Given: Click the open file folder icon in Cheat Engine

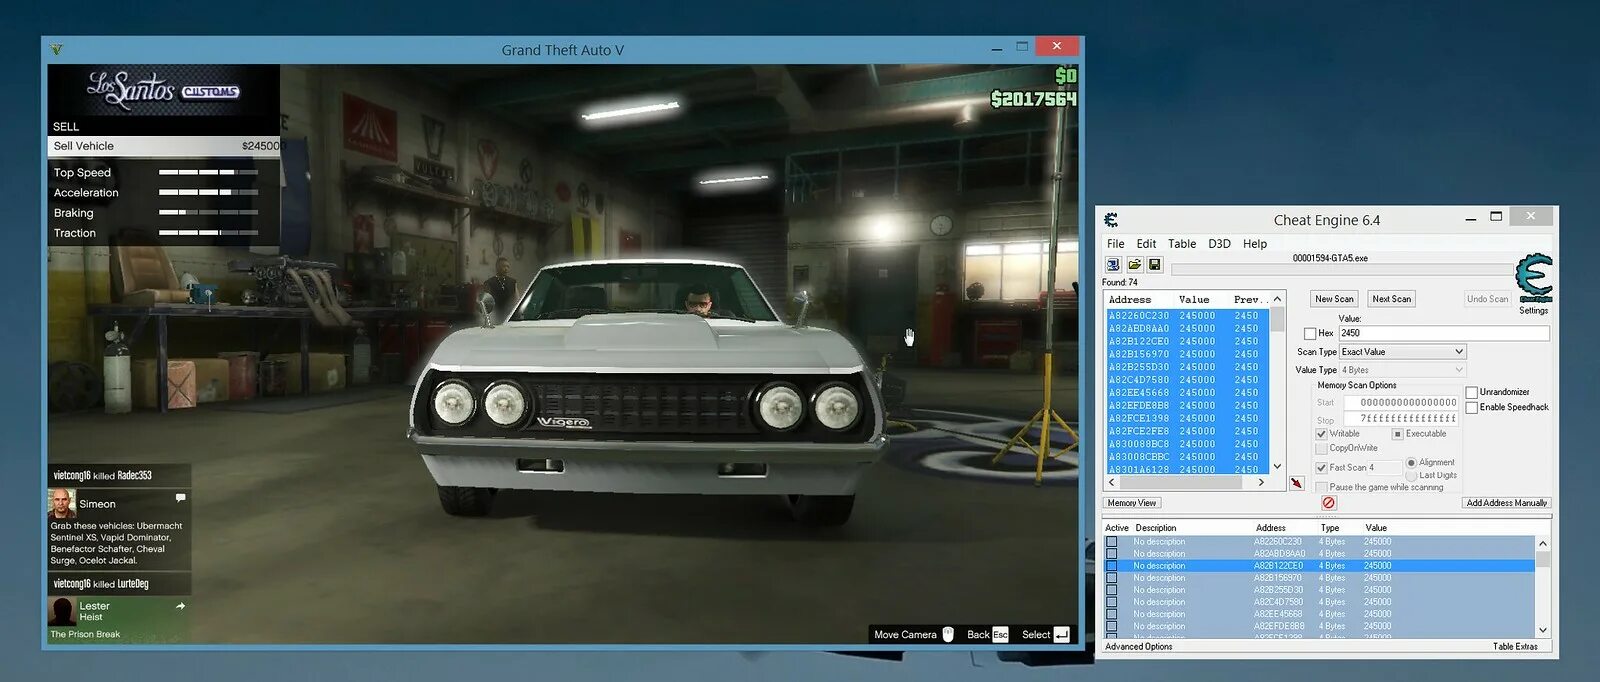Looking at the screenshot, I should pos(1134,265).
